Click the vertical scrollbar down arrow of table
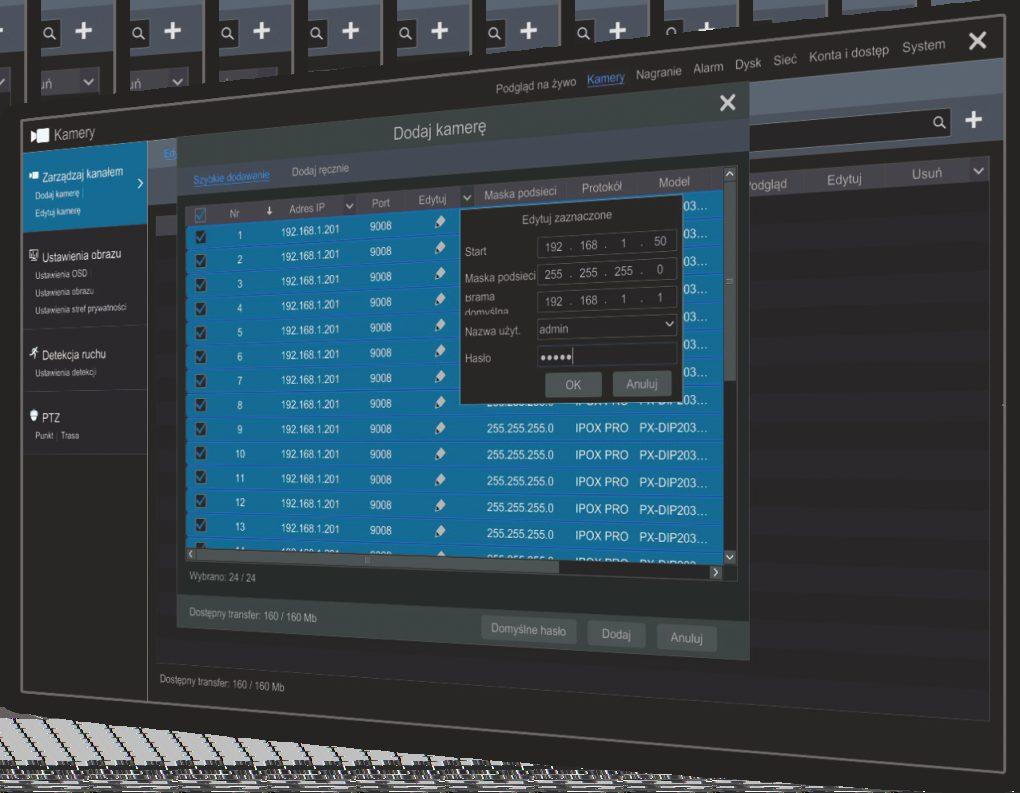The height and width of the screenshot is (793, 1020). [729, 558]
